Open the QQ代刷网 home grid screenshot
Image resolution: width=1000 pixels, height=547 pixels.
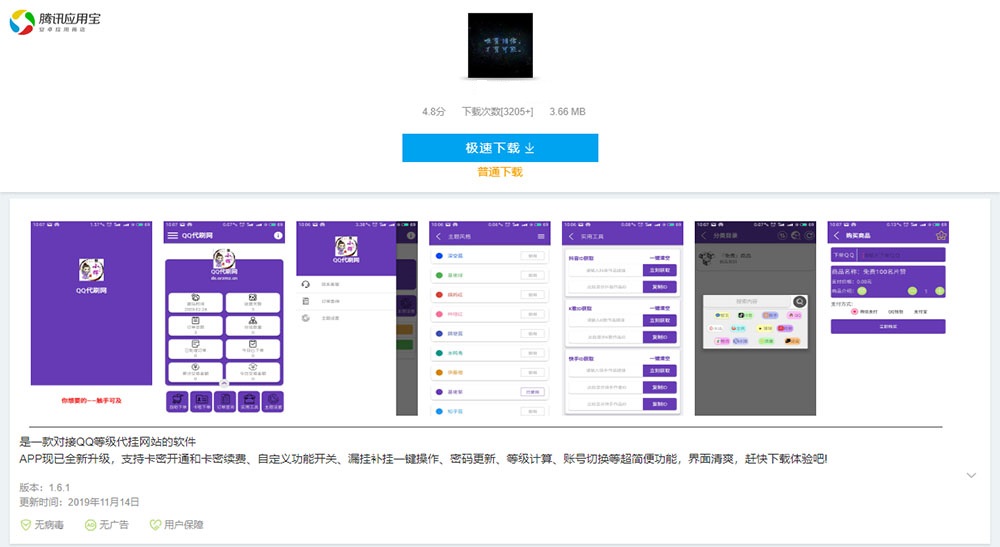[224, 317]
